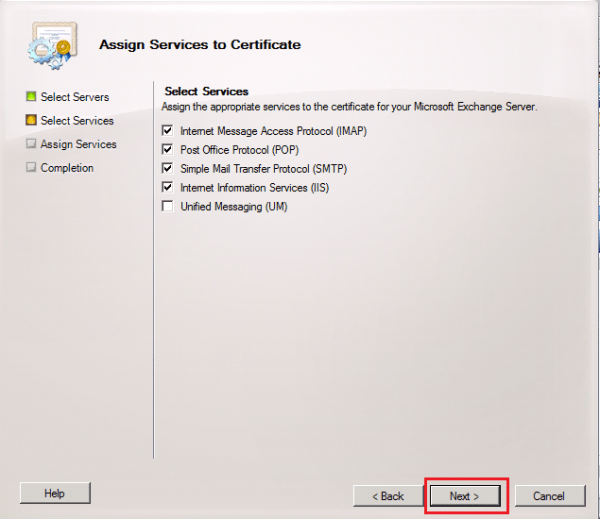Select the Select Services step in sidebar
Screen dimensions: 600x519
[77, 121]
